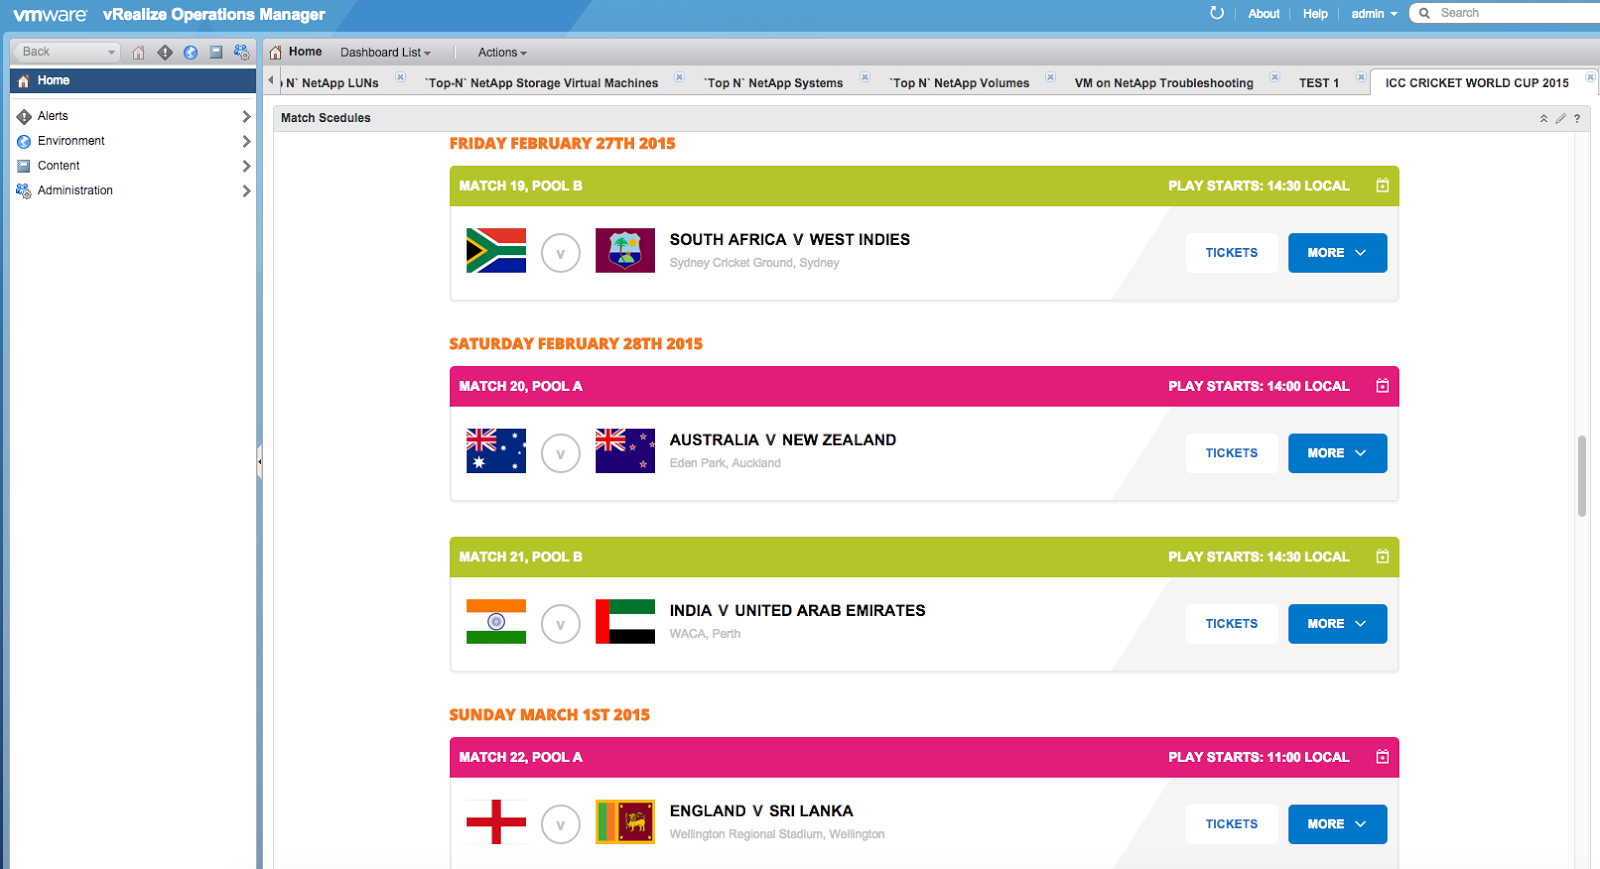Image resolution: width=1600 pixels, height=869 pixels.
Task: Open the admin user dropdown
Action: click(x=1374, y=13)
